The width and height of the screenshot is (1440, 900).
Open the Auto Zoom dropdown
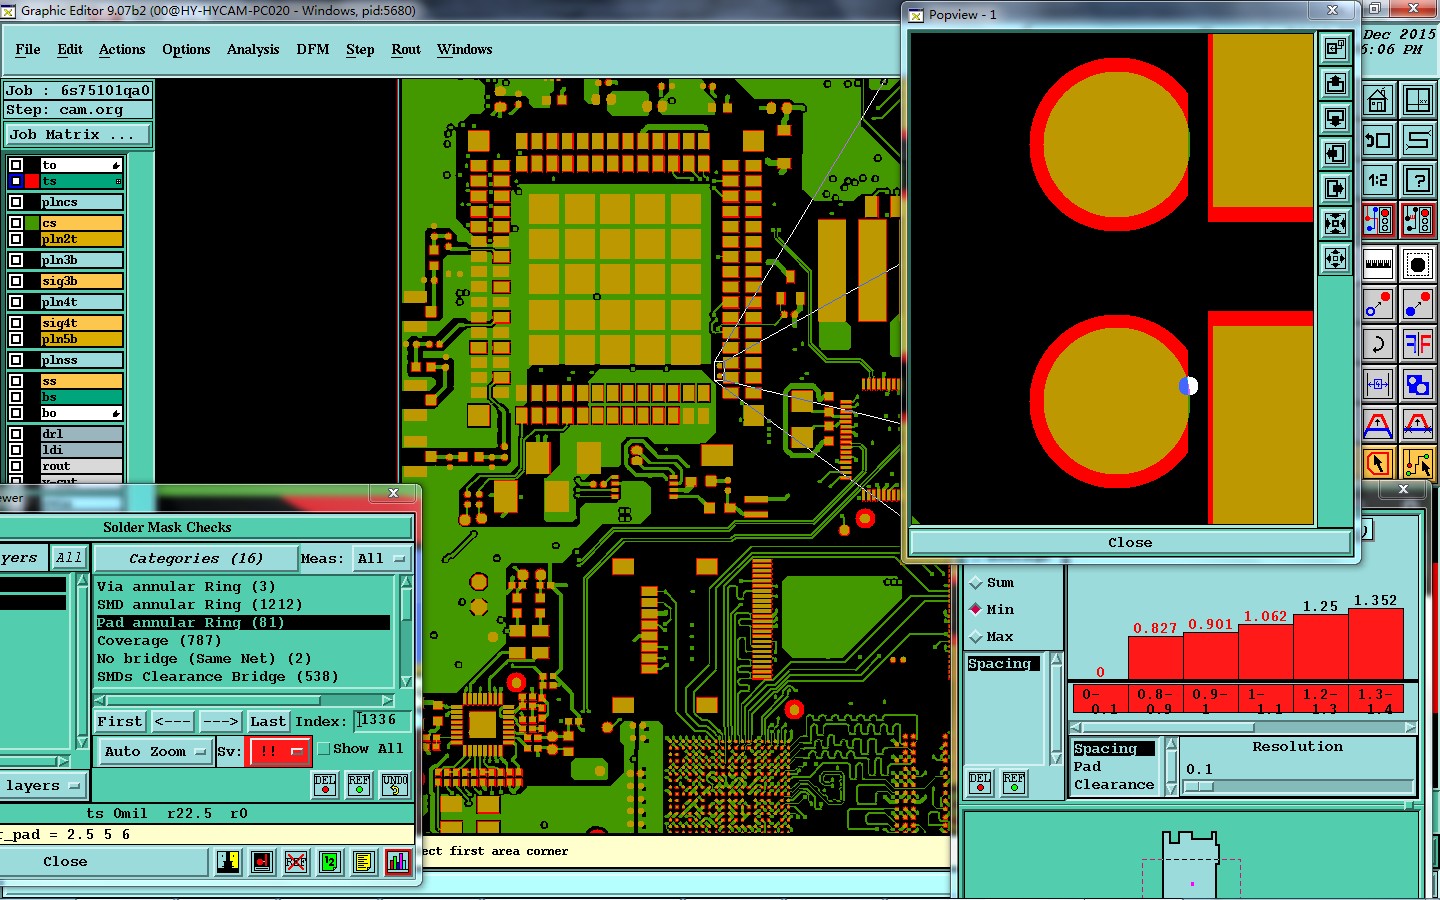(x=154, y=751)
